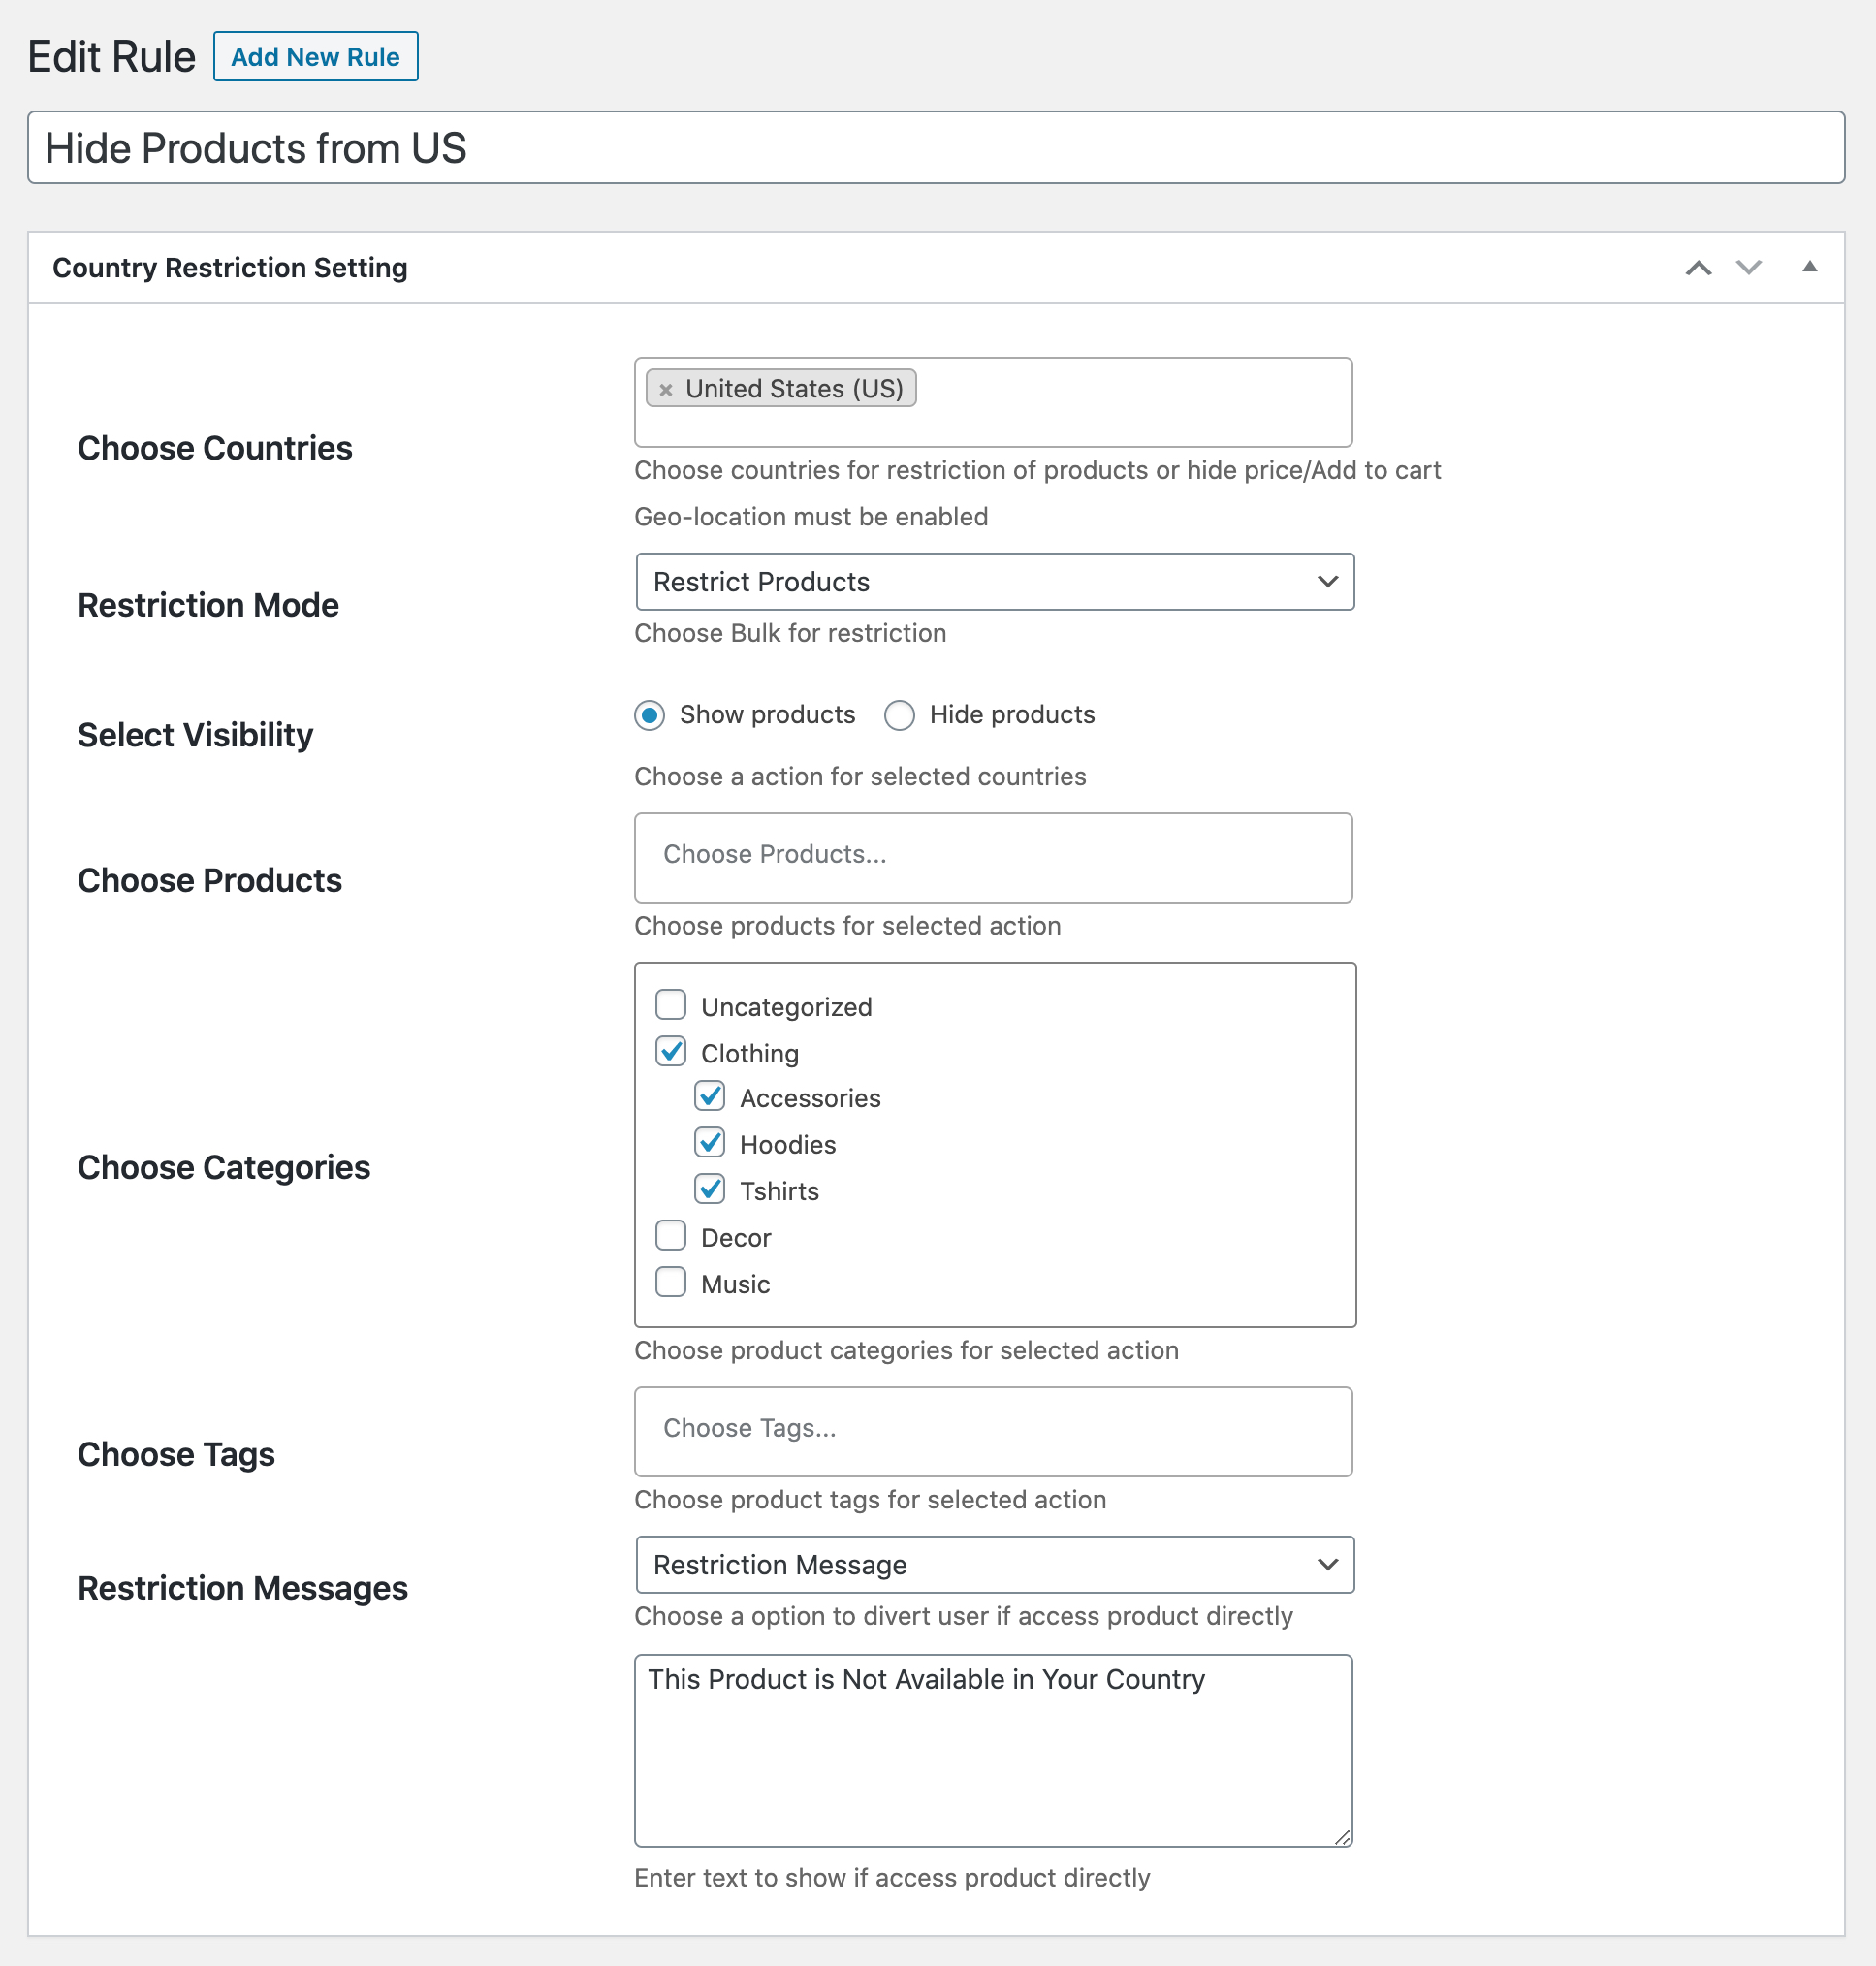
Task: Select the Show products radio button
Action: coord(649,715)
